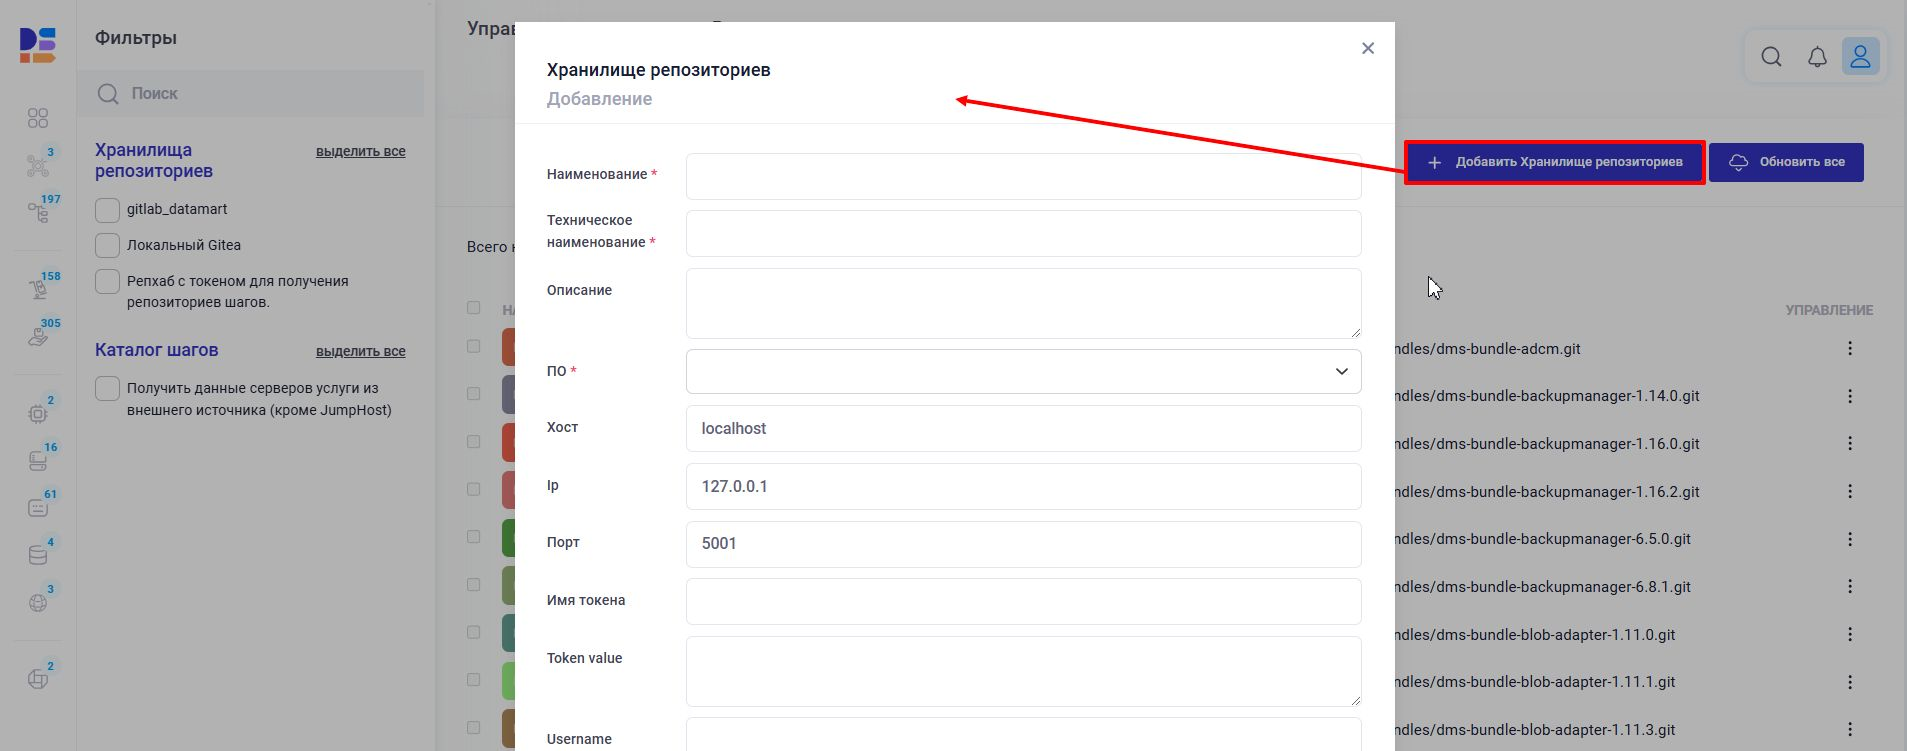Enable the Репхаб с токеном filter checkbox
Screen dimensions: 1907x751
coord(107,282)
